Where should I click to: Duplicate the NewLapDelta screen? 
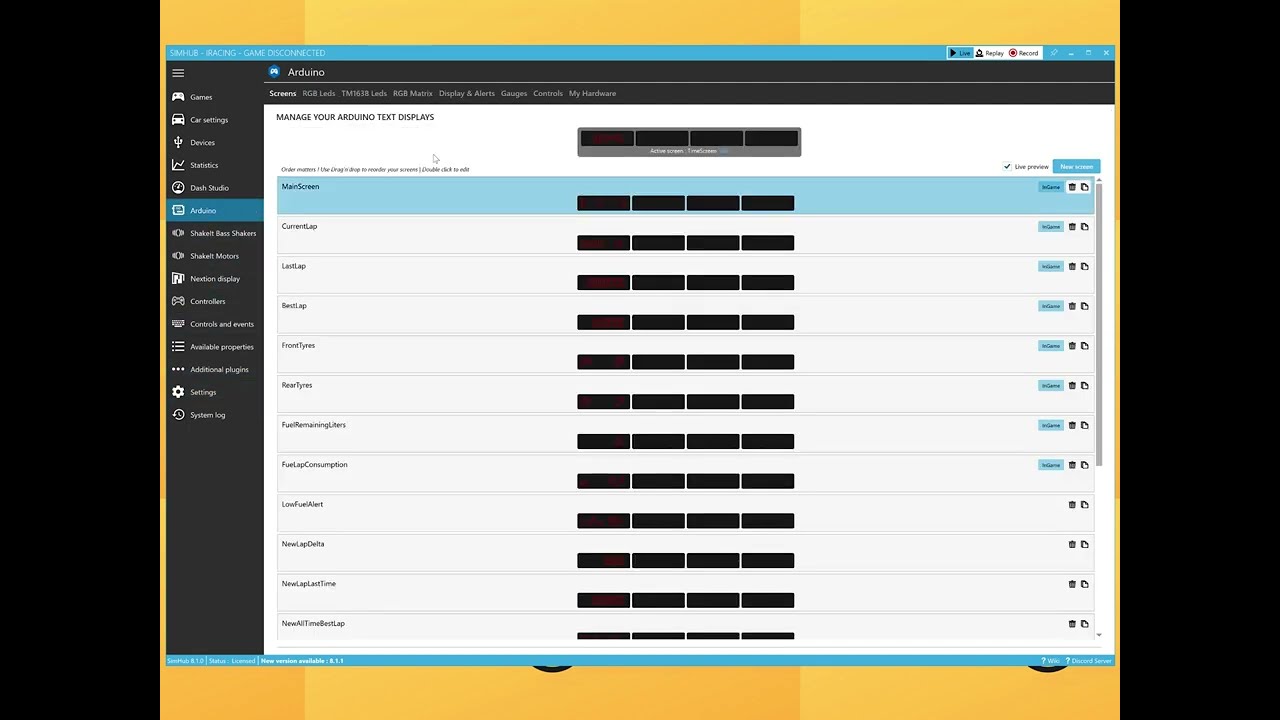(1084, 544)
